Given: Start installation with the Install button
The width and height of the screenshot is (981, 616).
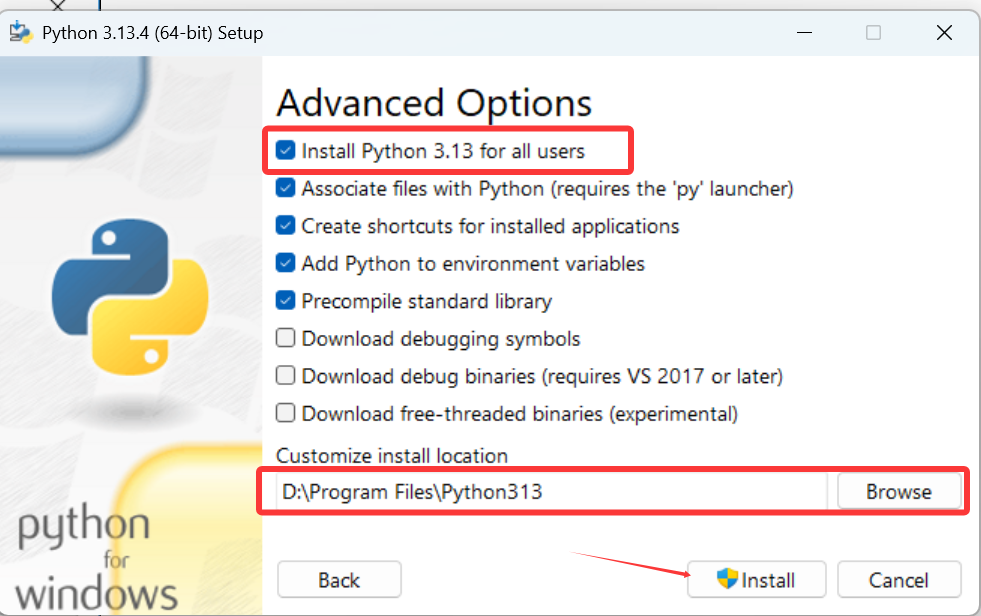Looking at the screenshot, I should [756, 580].
